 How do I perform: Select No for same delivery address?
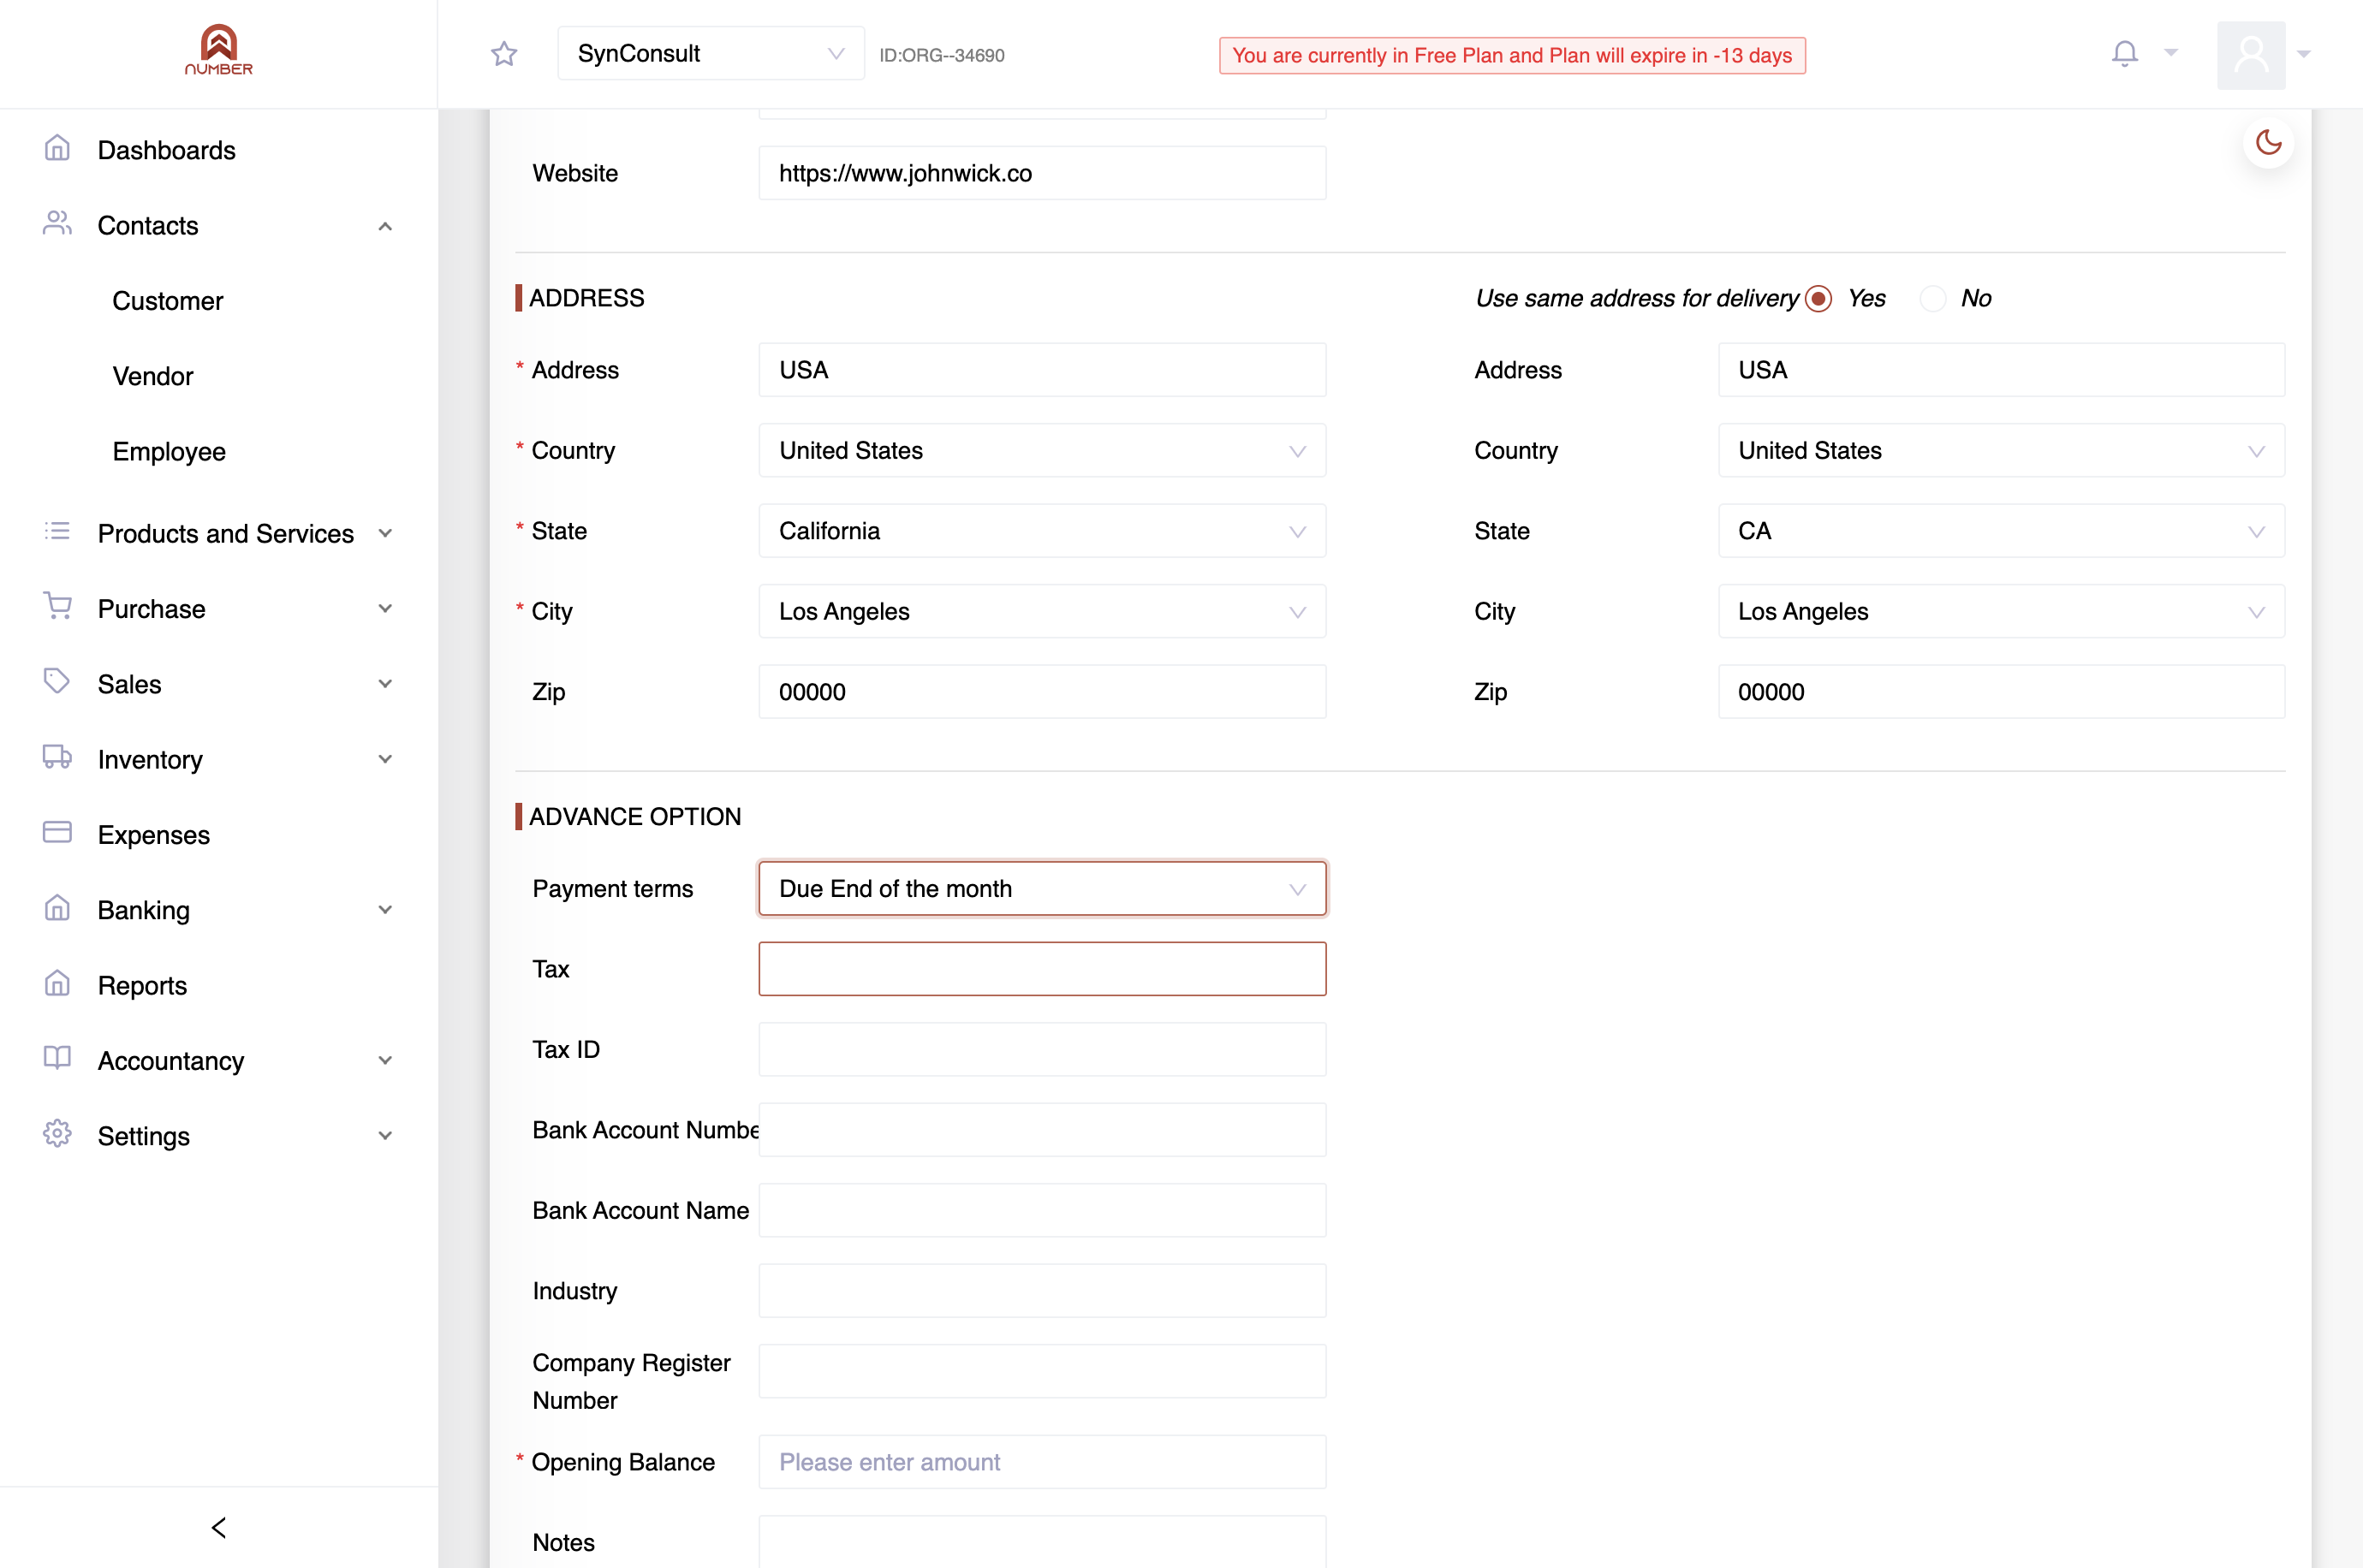click(x=1932, y=298)
